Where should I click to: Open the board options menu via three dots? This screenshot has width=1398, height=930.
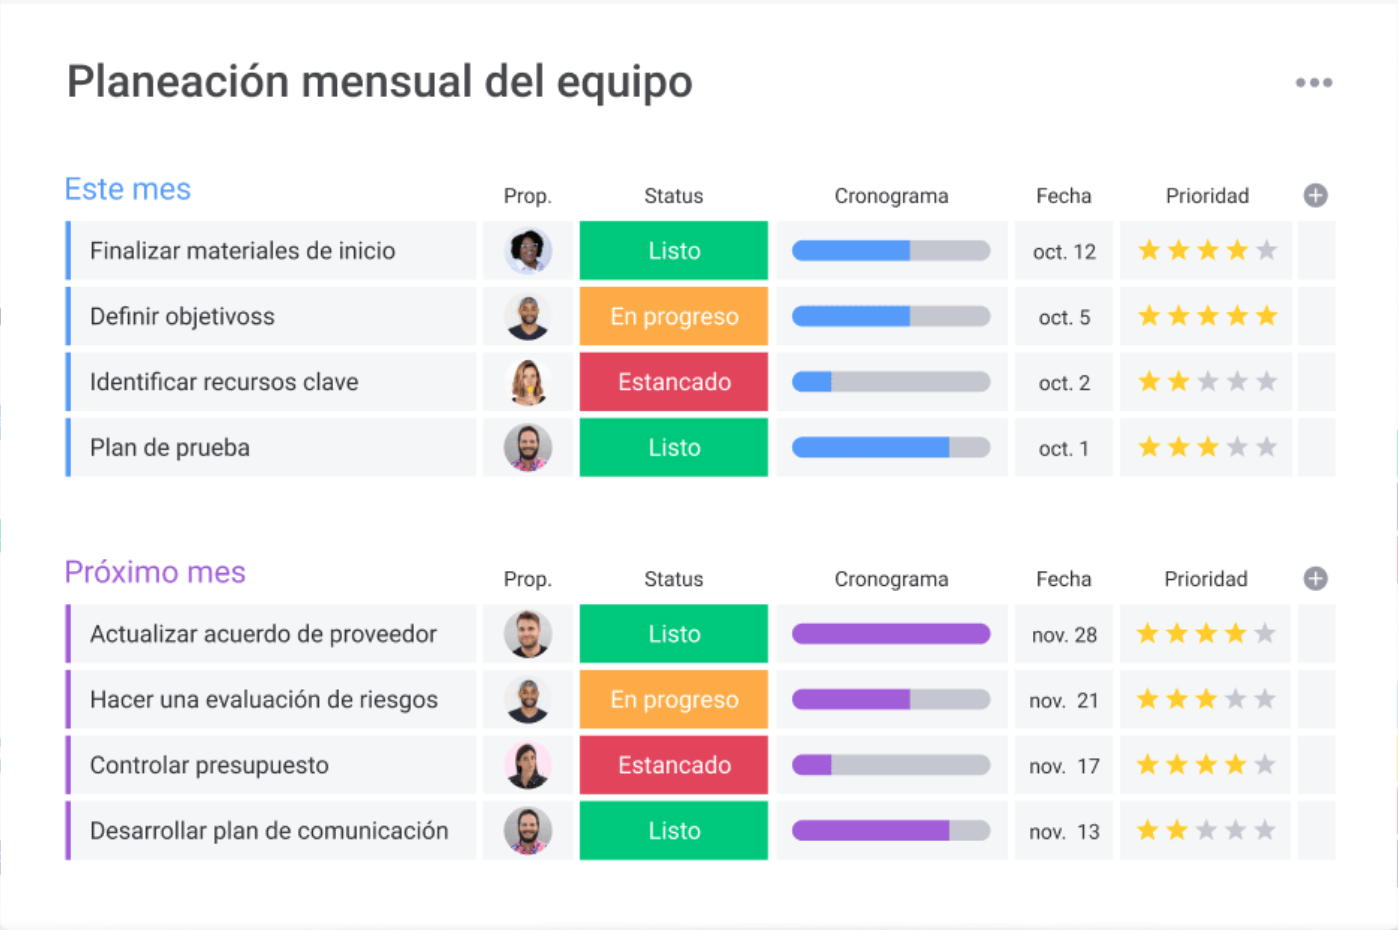tap(1313, 82)
